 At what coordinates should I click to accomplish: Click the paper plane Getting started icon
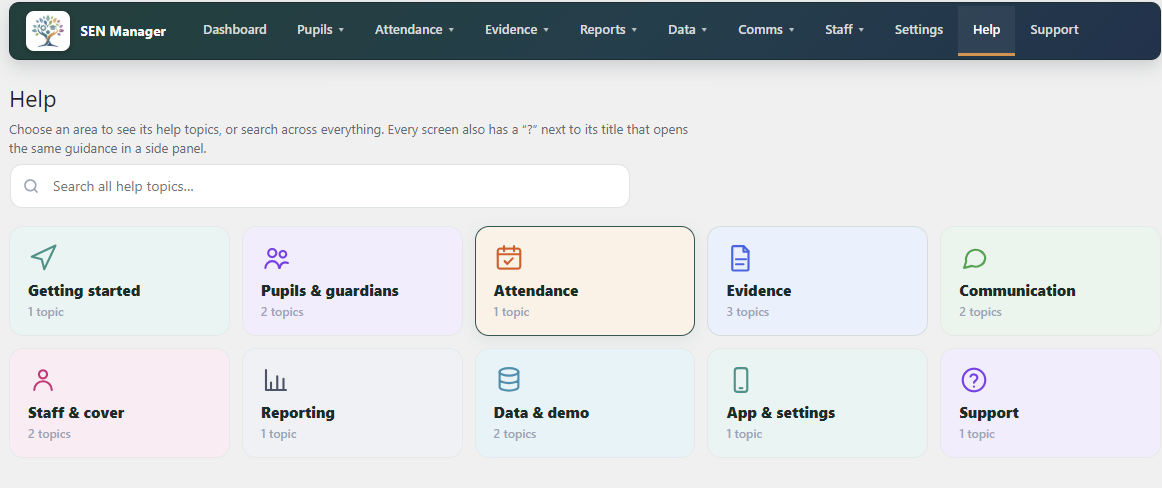coord(44,258)
